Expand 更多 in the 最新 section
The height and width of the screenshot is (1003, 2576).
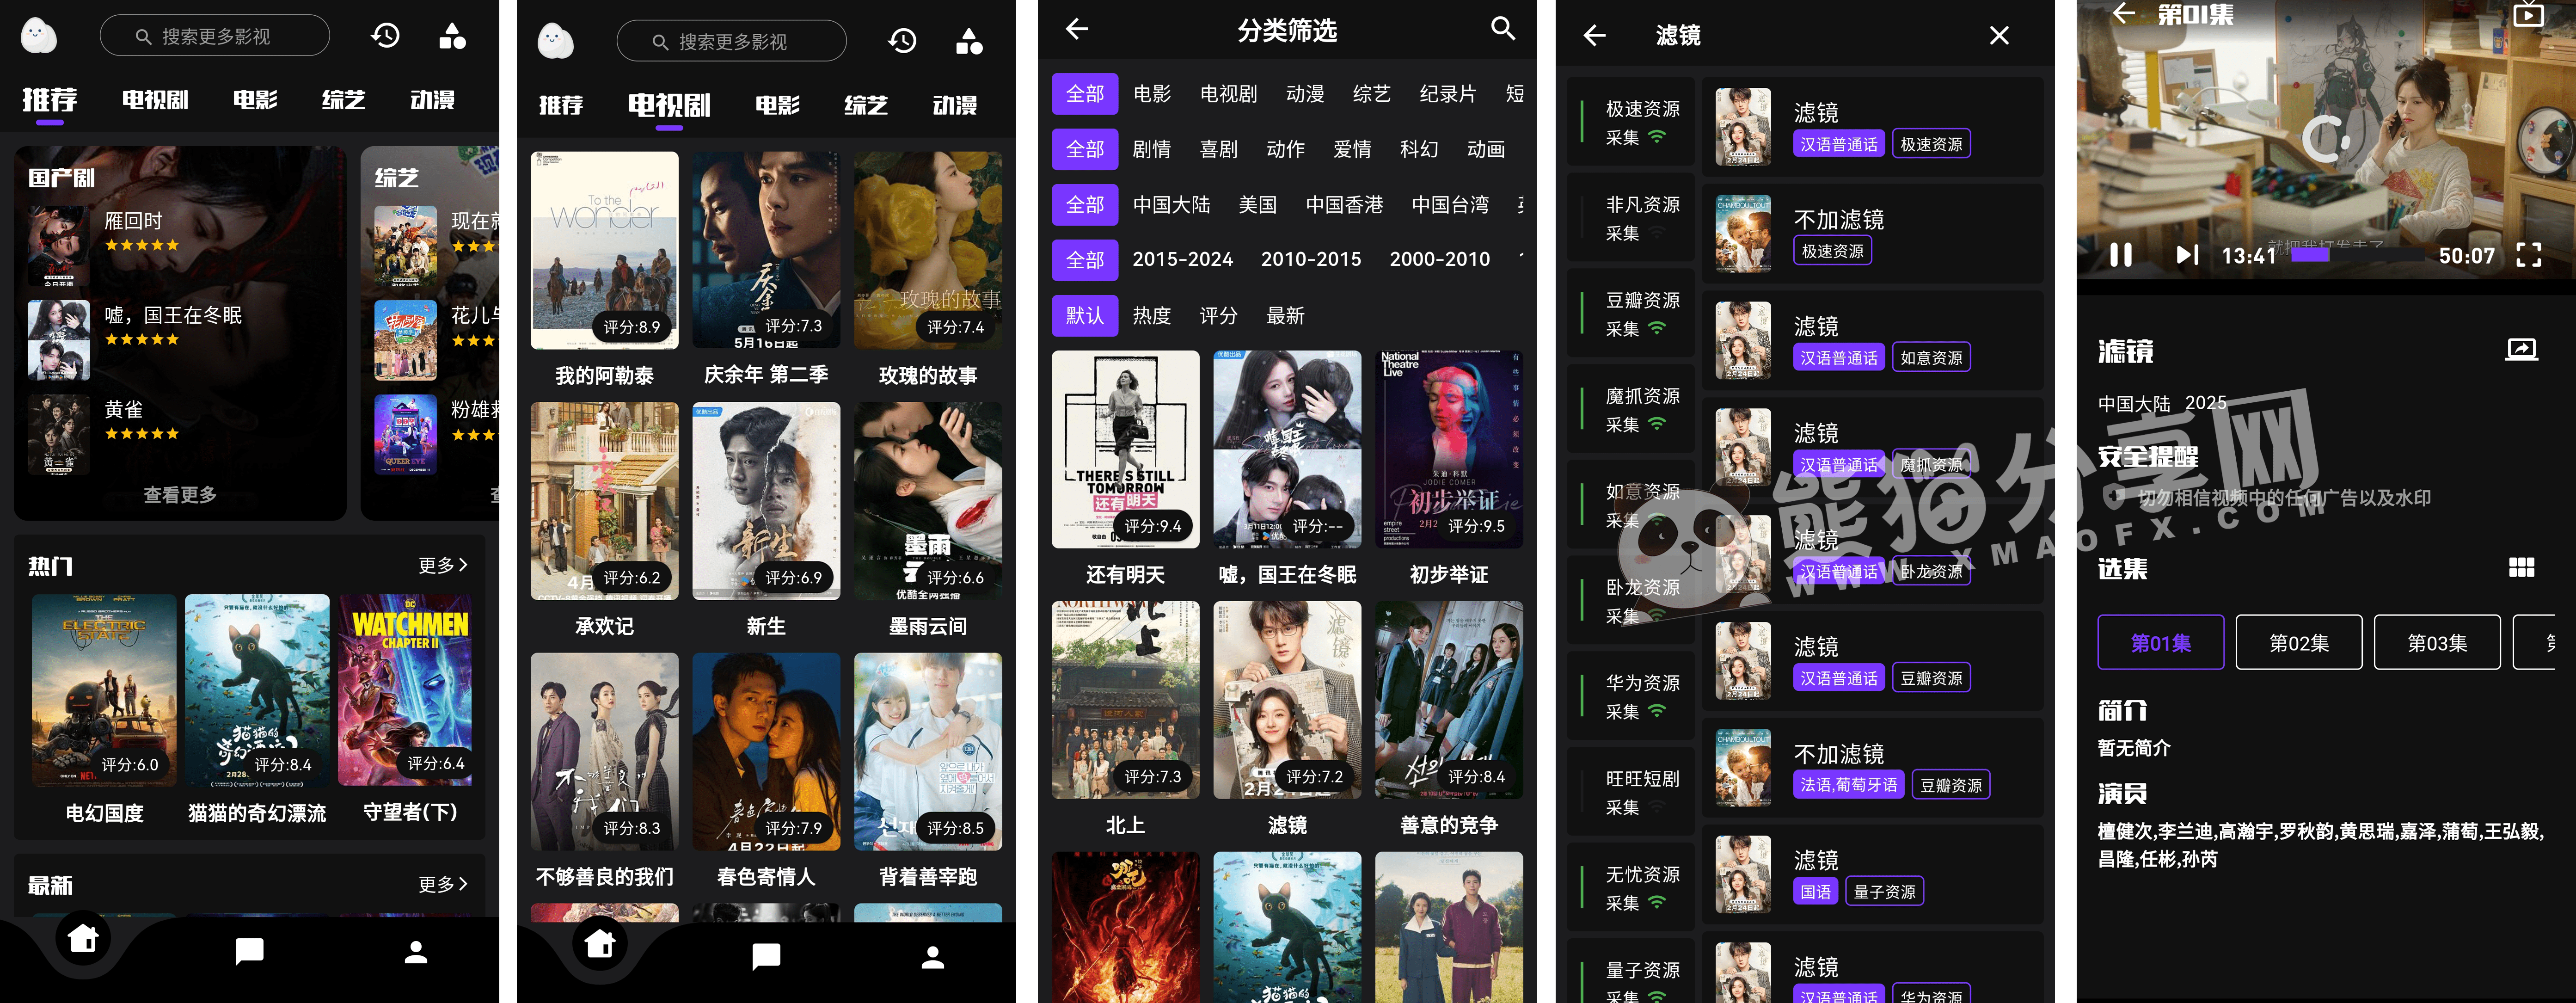click(443, 885)
